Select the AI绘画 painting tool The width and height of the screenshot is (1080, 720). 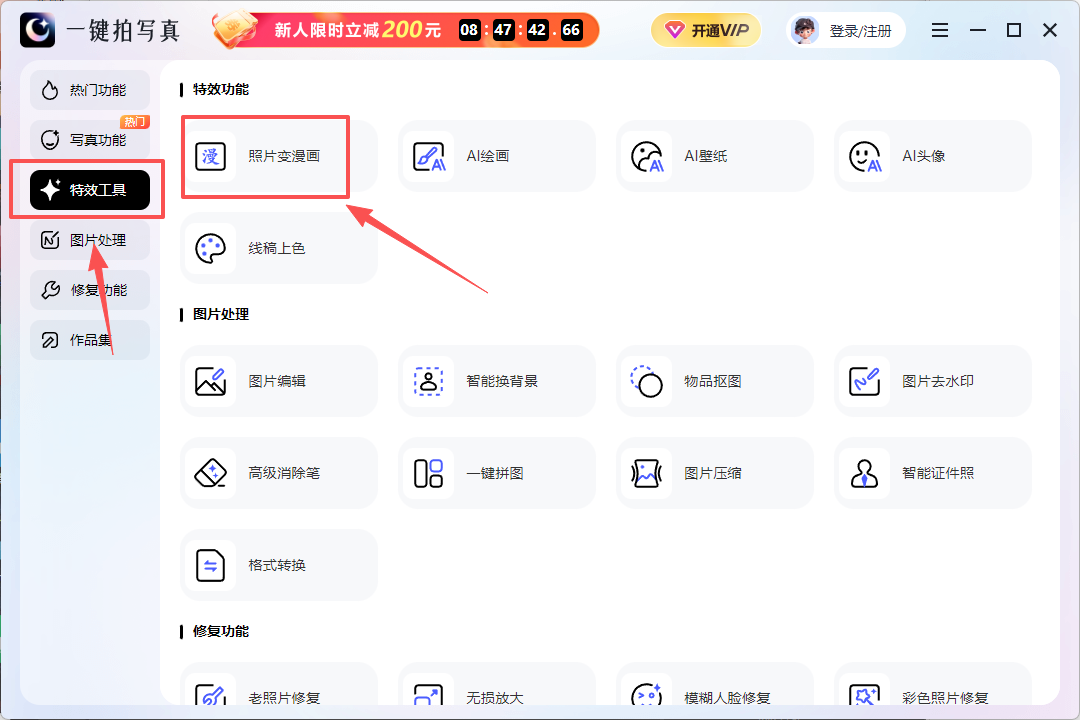click(x=497, y=156)
